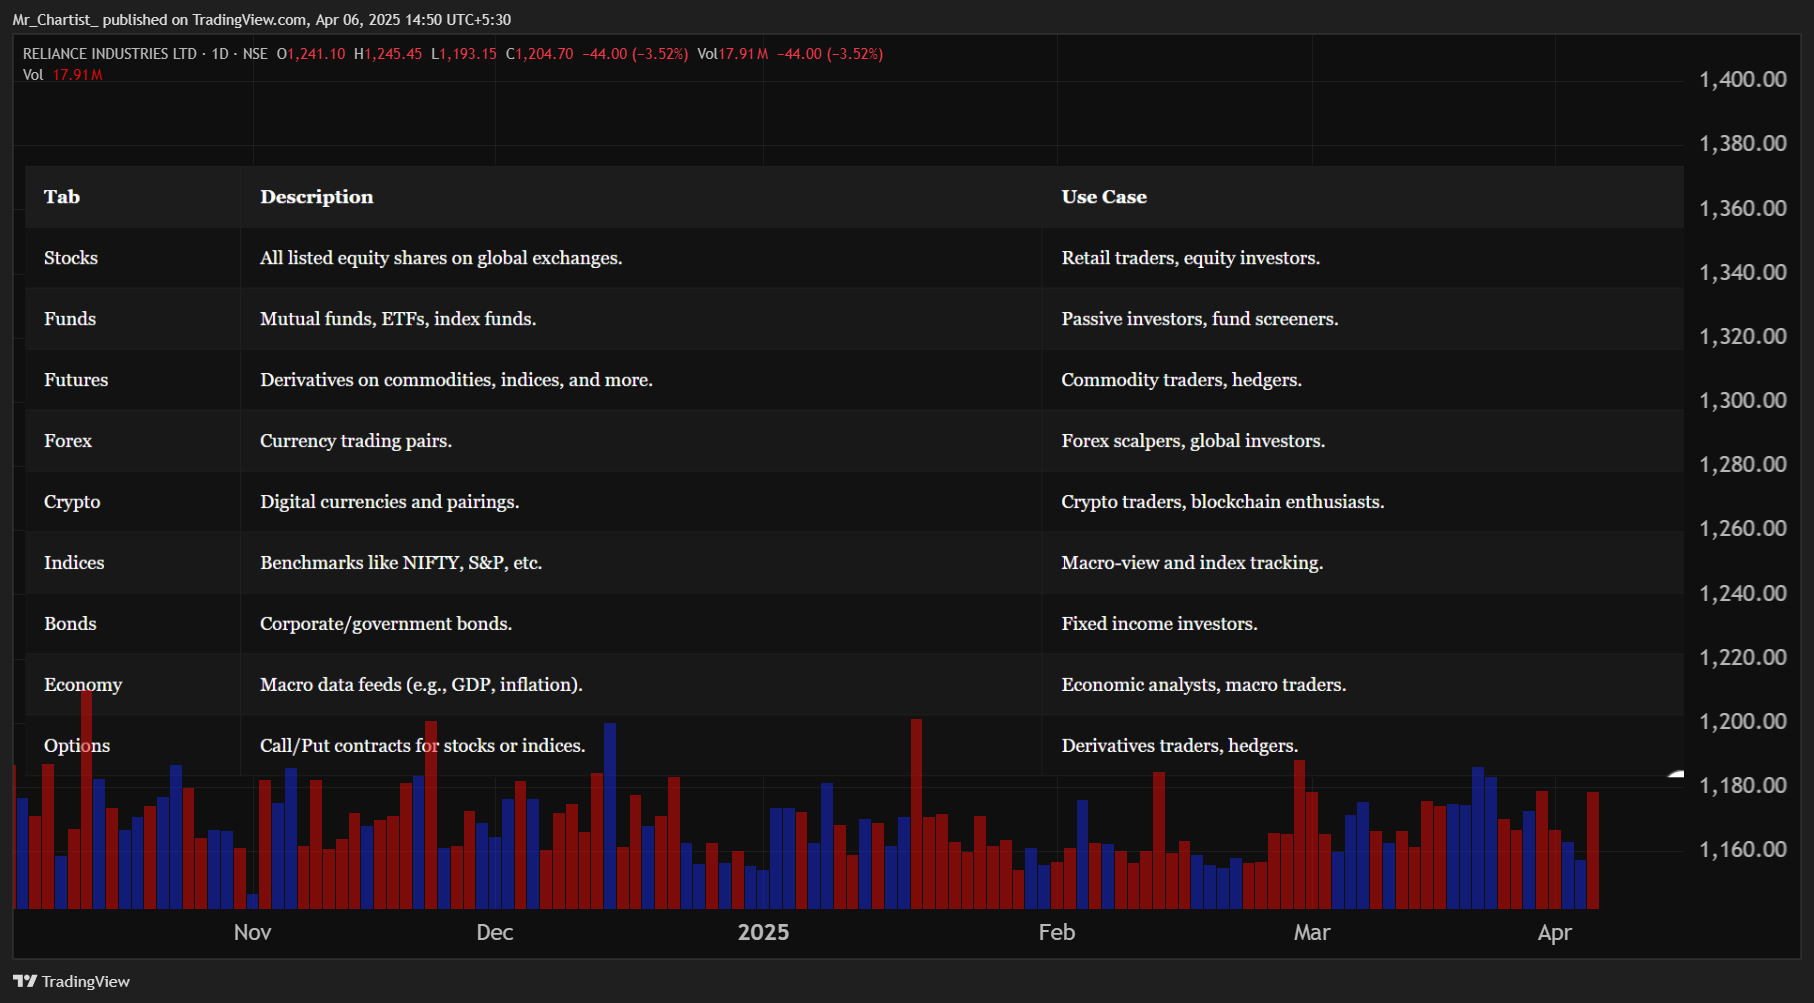Click 'Macro data feeds (e.g., GDP, inflation).'
Image resolution: width=1814 pixels, height=1003 pixels.
421,685
